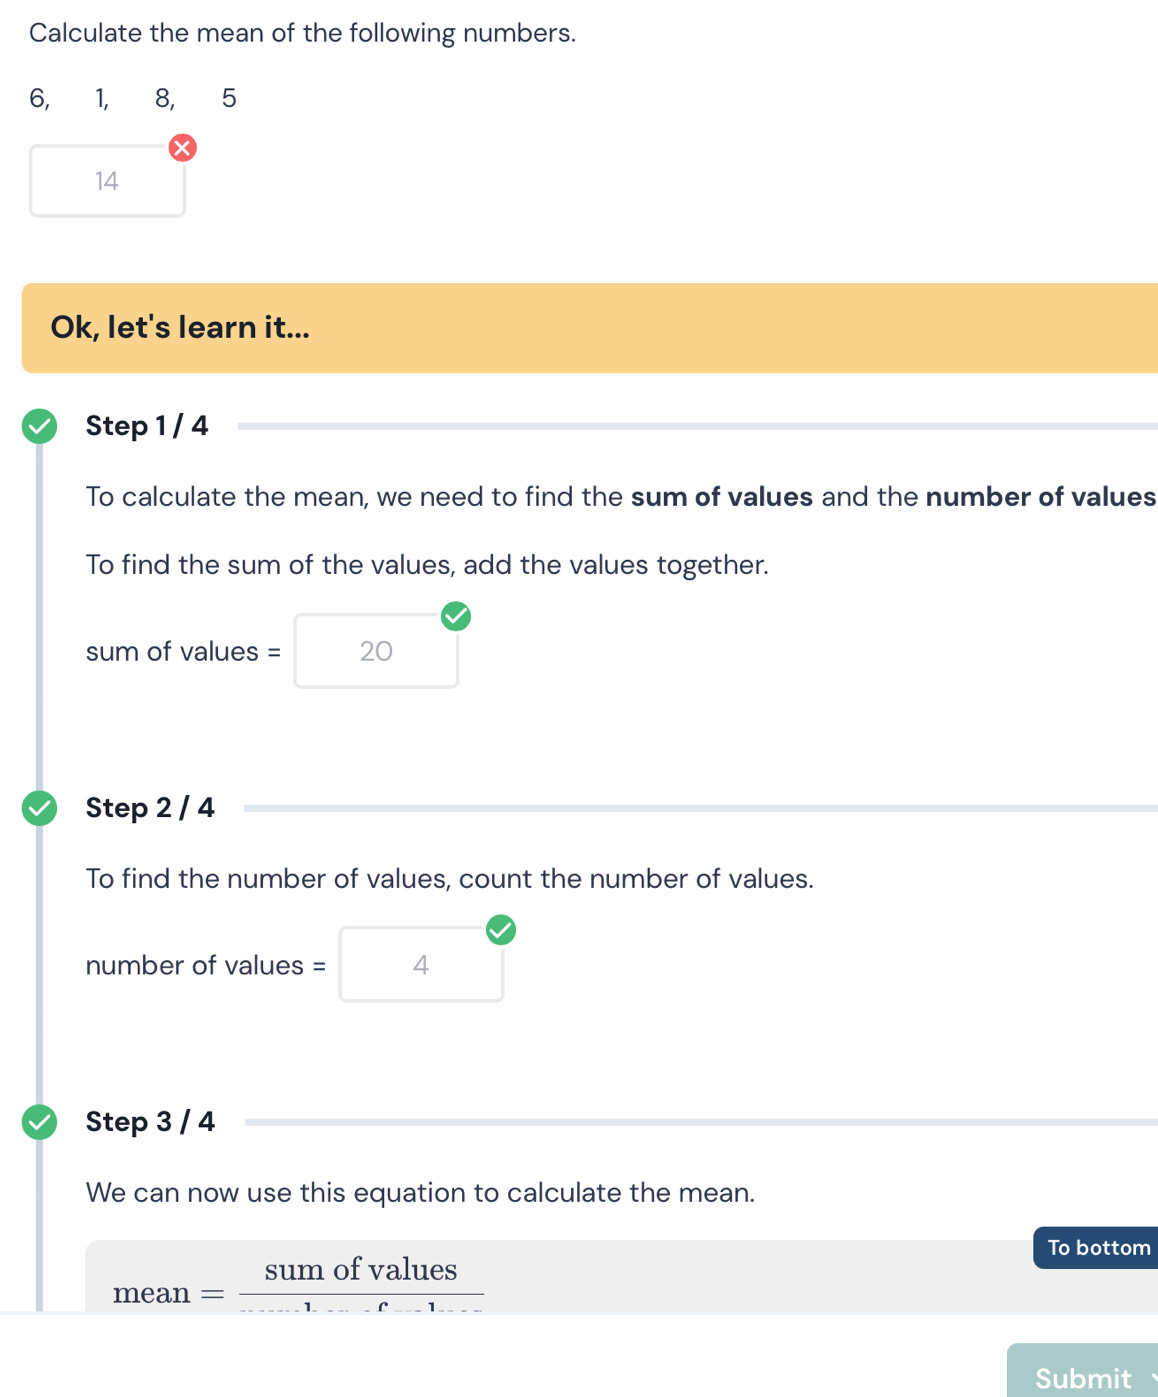
Task: Collapse the Step 2 / 4 section
Action: point(150,808)
